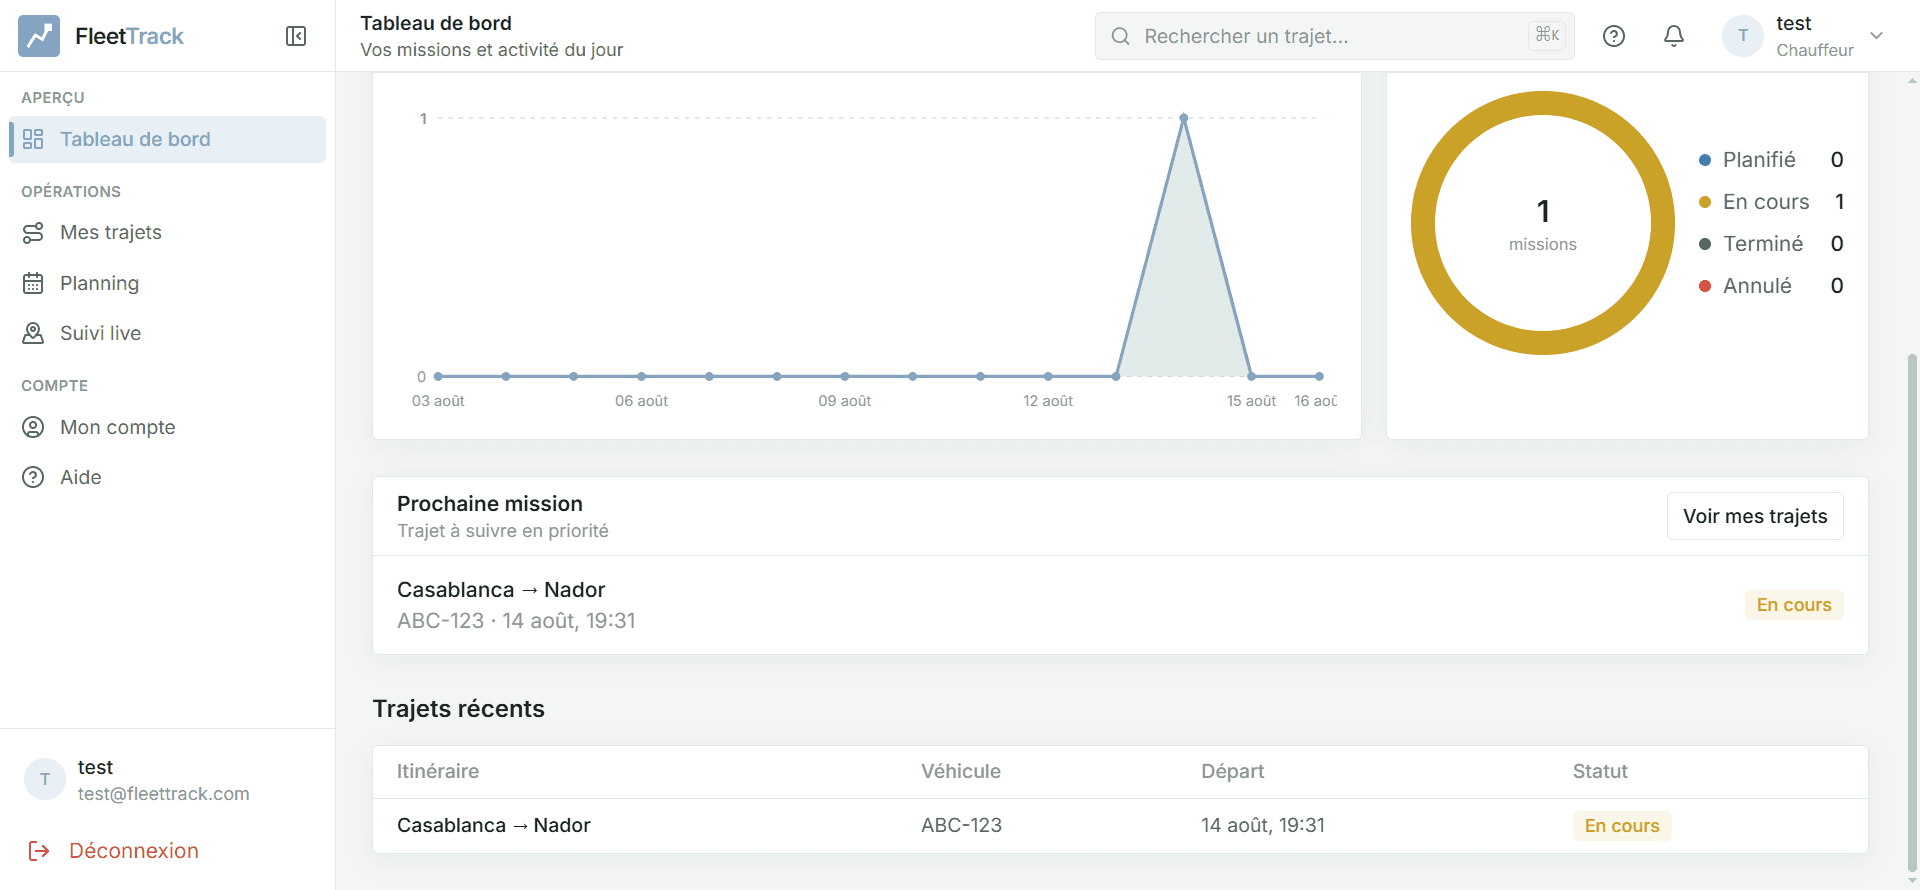The height and width of the screenshot is (890, 1920).
Task: Click the 1 missions donut center label
Action: 1543,224
